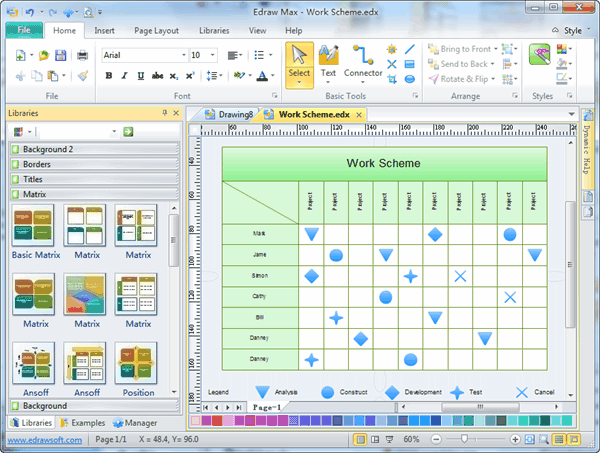
Task: Click the zoom slider handle
Action: [x=464, y=439]
